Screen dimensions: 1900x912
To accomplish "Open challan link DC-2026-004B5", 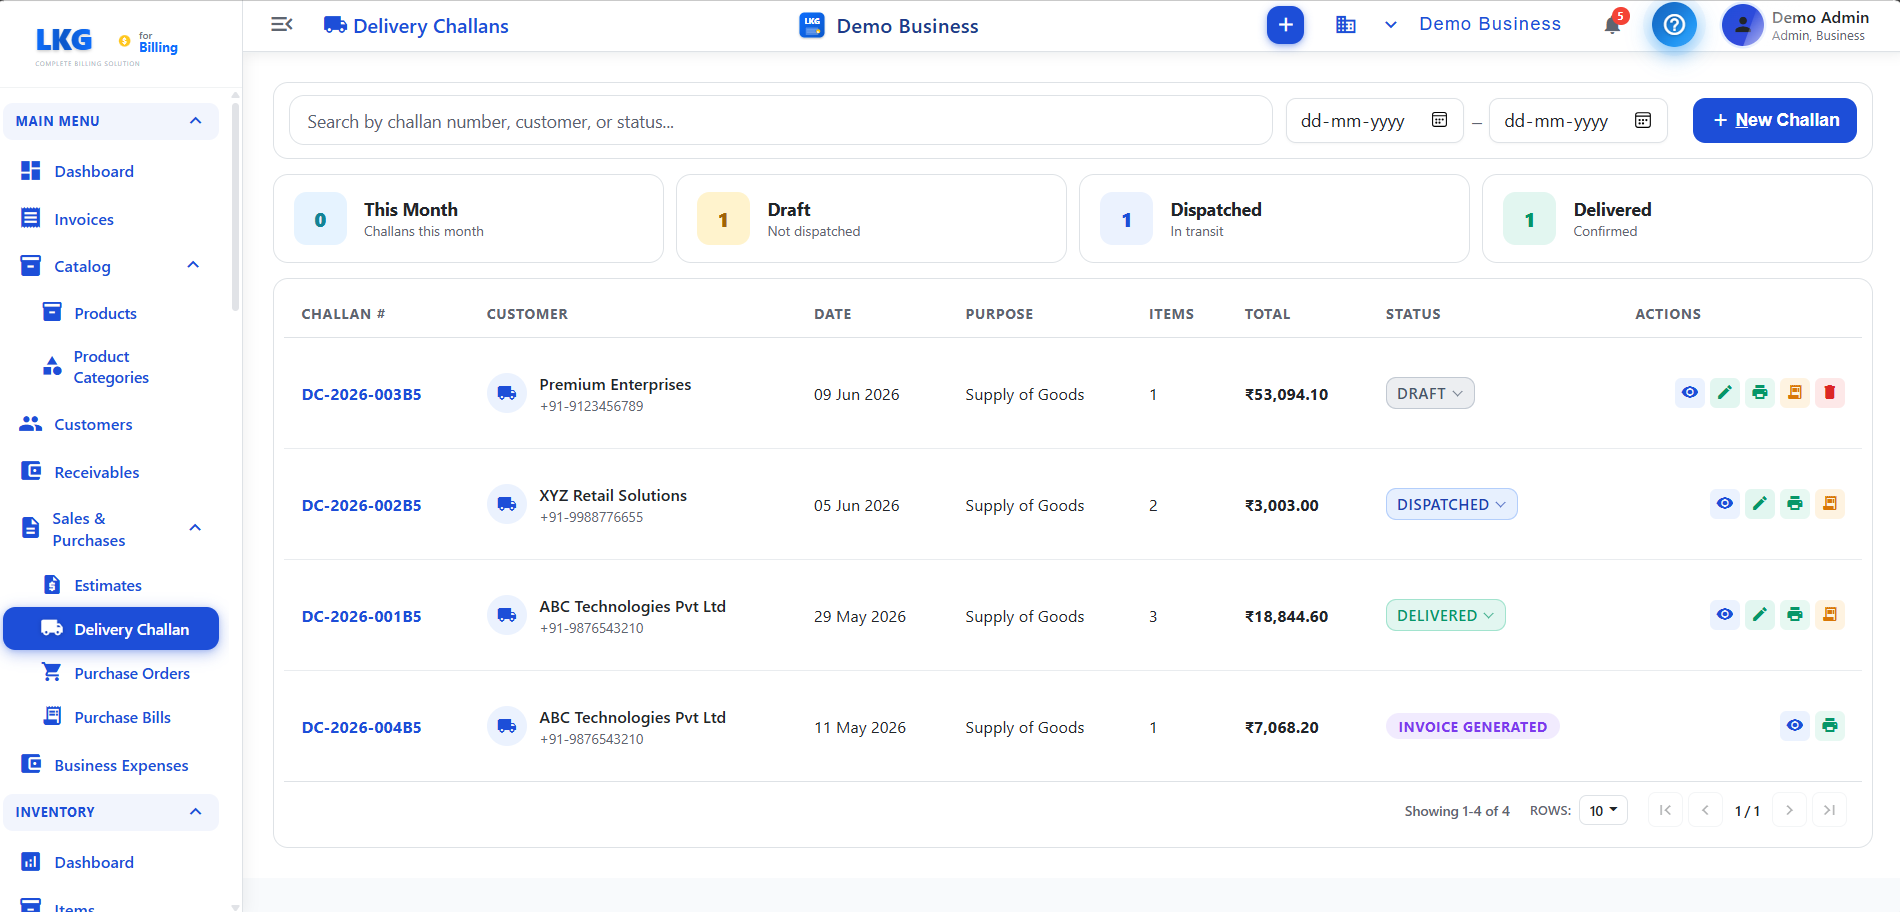I will (361, 727).
